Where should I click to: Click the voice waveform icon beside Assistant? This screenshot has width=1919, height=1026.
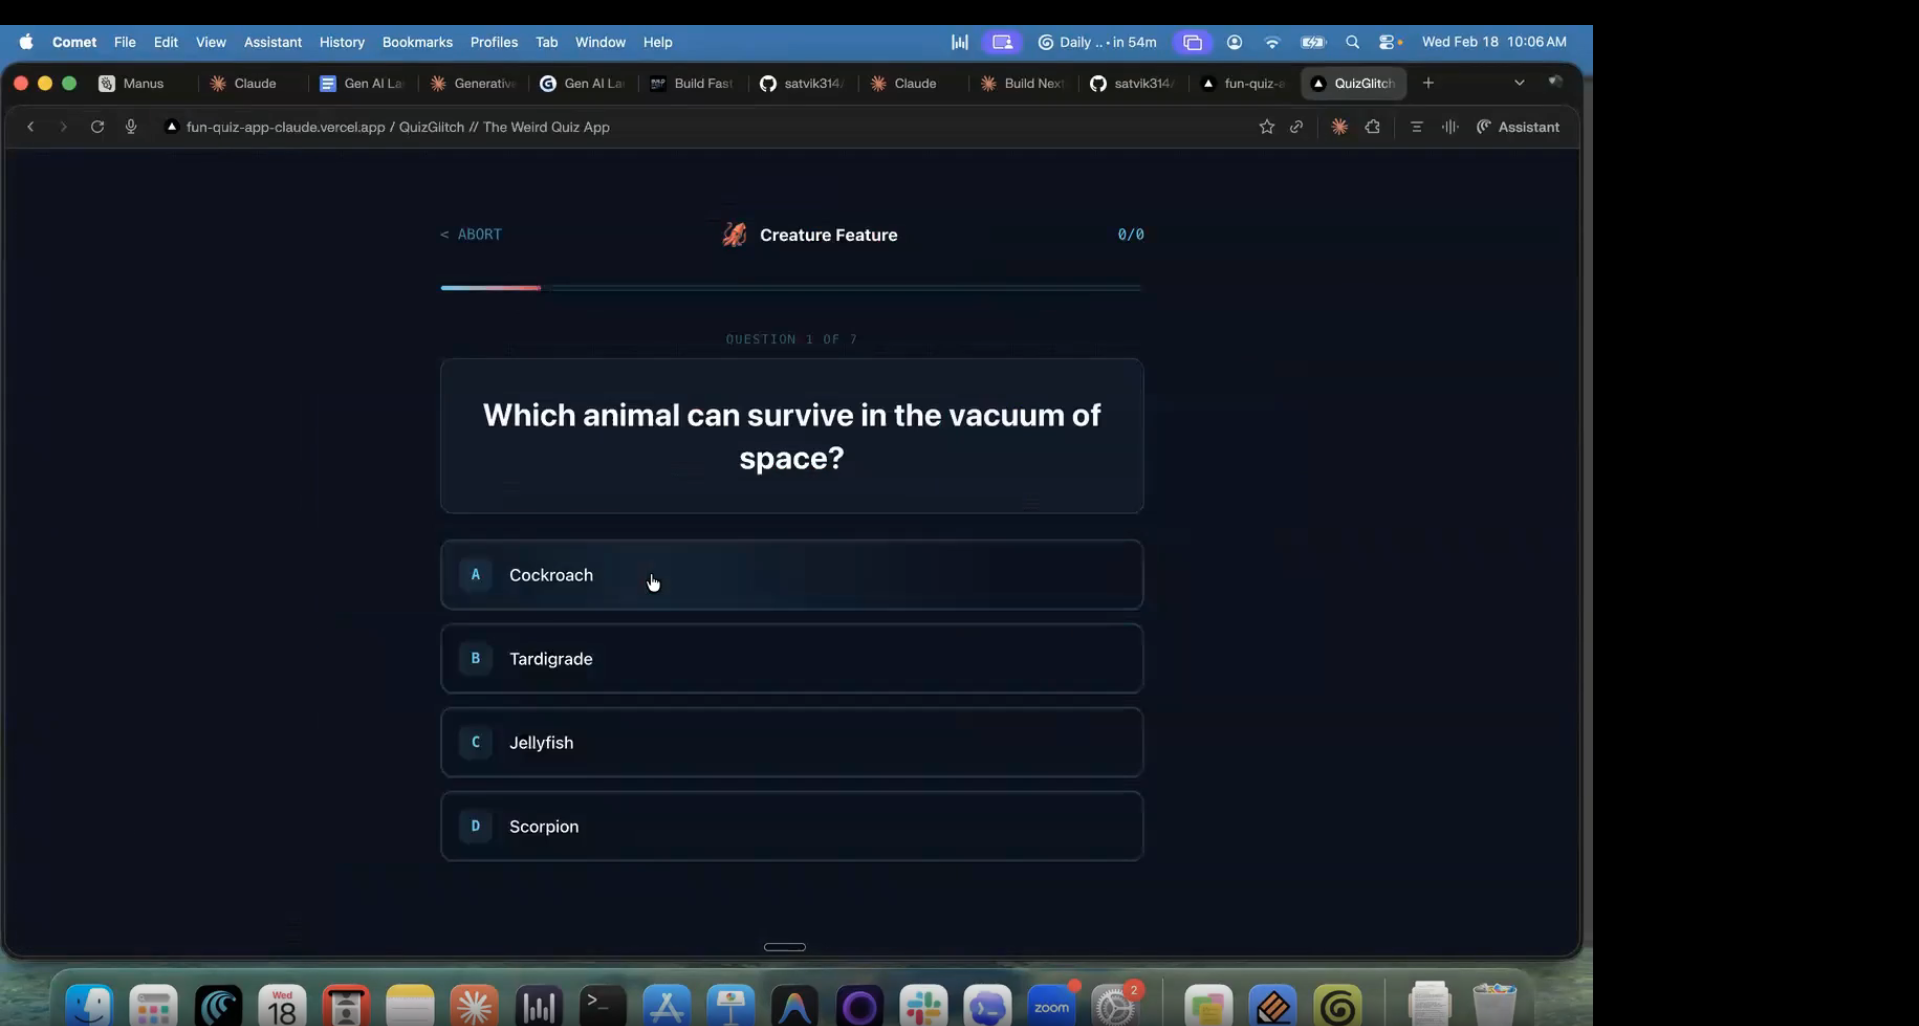pos(1450,127)
